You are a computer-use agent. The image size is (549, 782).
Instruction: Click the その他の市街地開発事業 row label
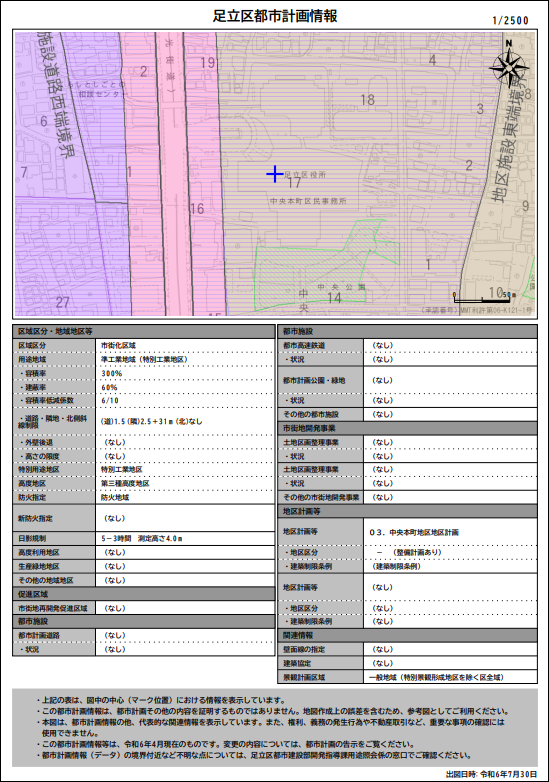click(x=321, y=497)
